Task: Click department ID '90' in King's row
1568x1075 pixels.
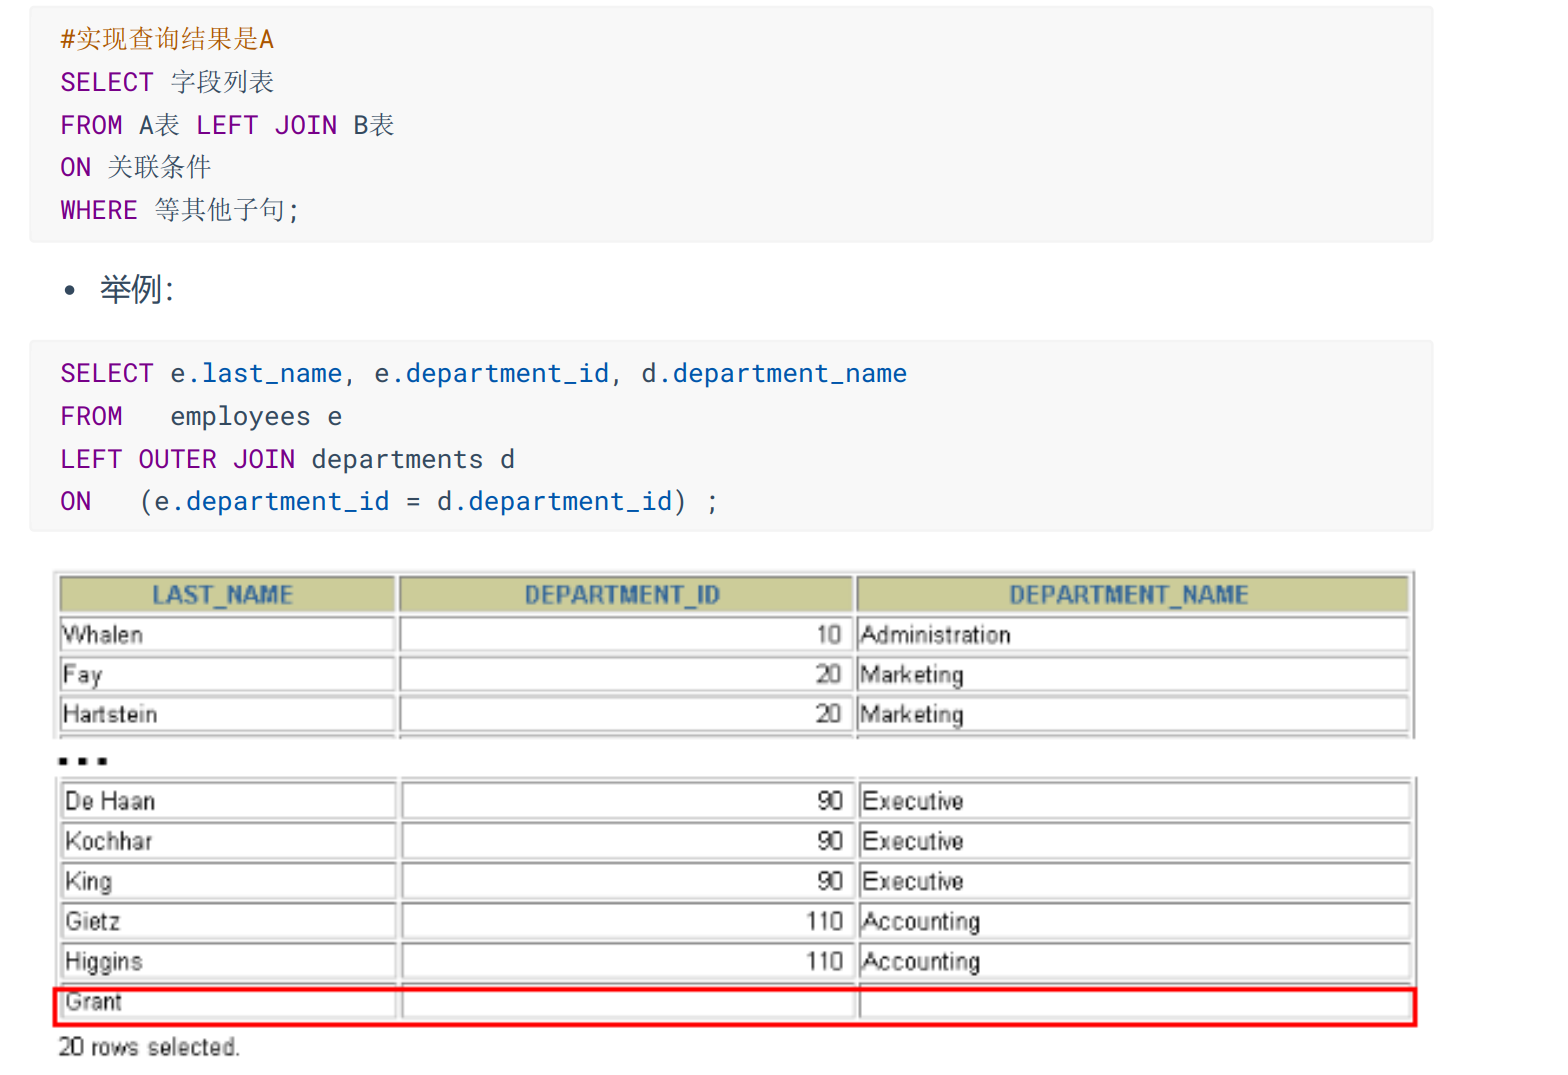Action: (830, 881)
